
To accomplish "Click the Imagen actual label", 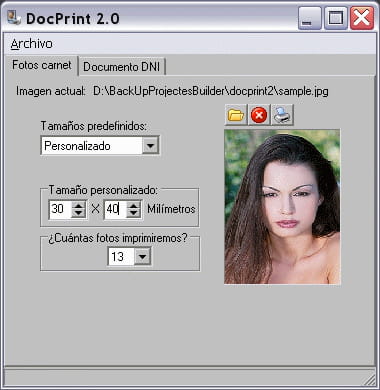I will pyautogui.click(x=51, y=91).
